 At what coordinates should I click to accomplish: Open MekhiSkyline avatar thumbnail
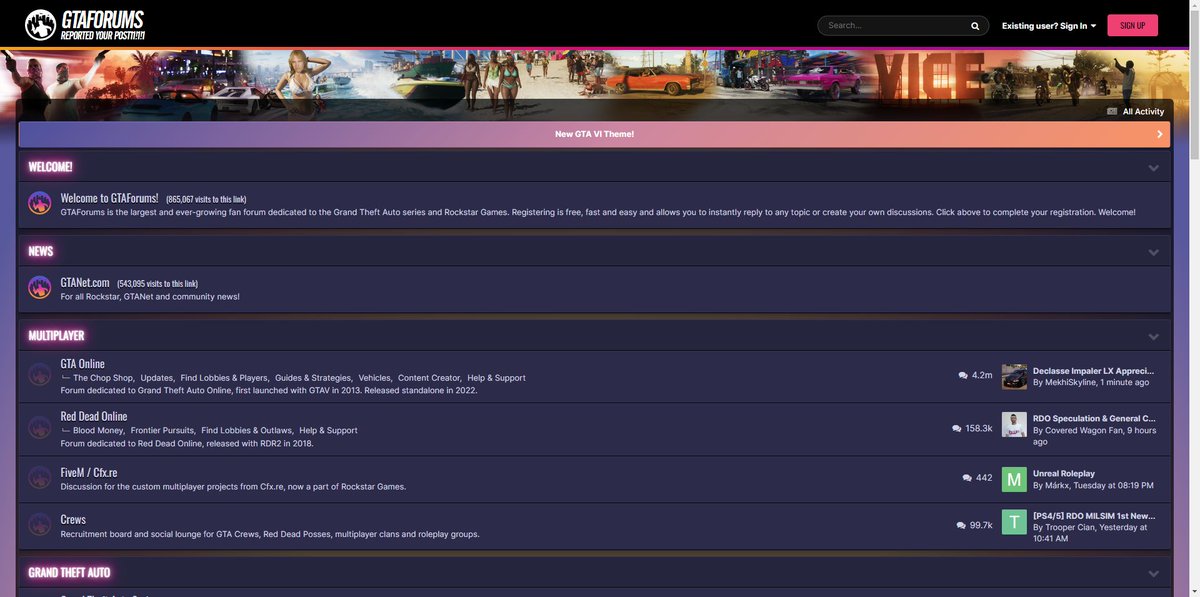[1014, 376]
